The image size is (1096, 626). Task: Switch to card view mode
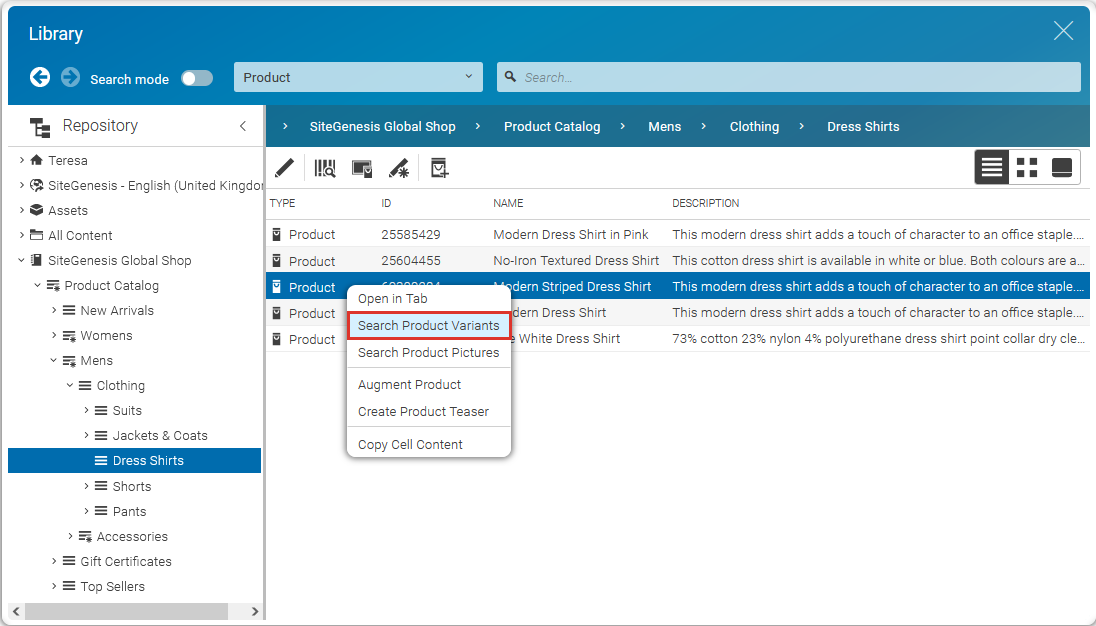[x=1061, y=167]
